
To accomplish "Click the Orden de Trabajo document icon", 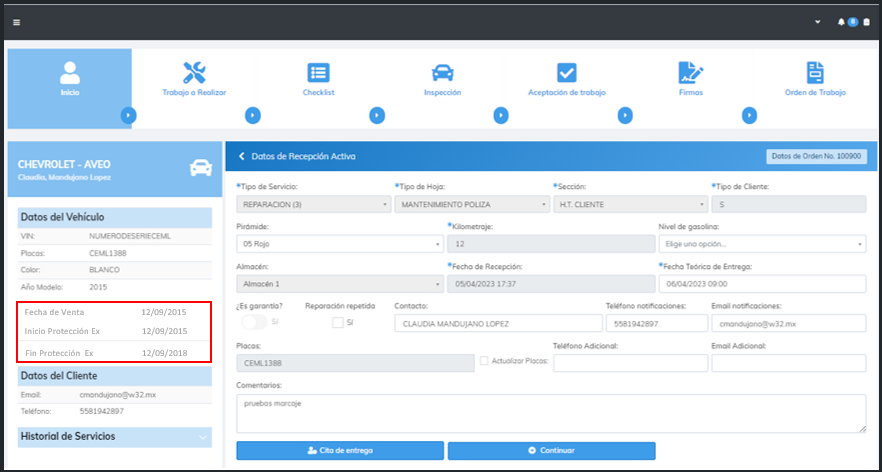I will point(815,73).
